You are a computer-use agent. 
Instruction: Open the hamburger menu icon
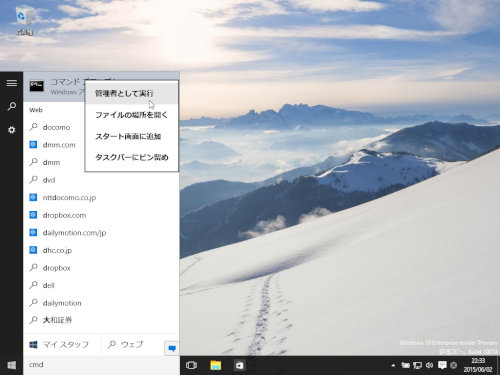(x=12, y=83)
